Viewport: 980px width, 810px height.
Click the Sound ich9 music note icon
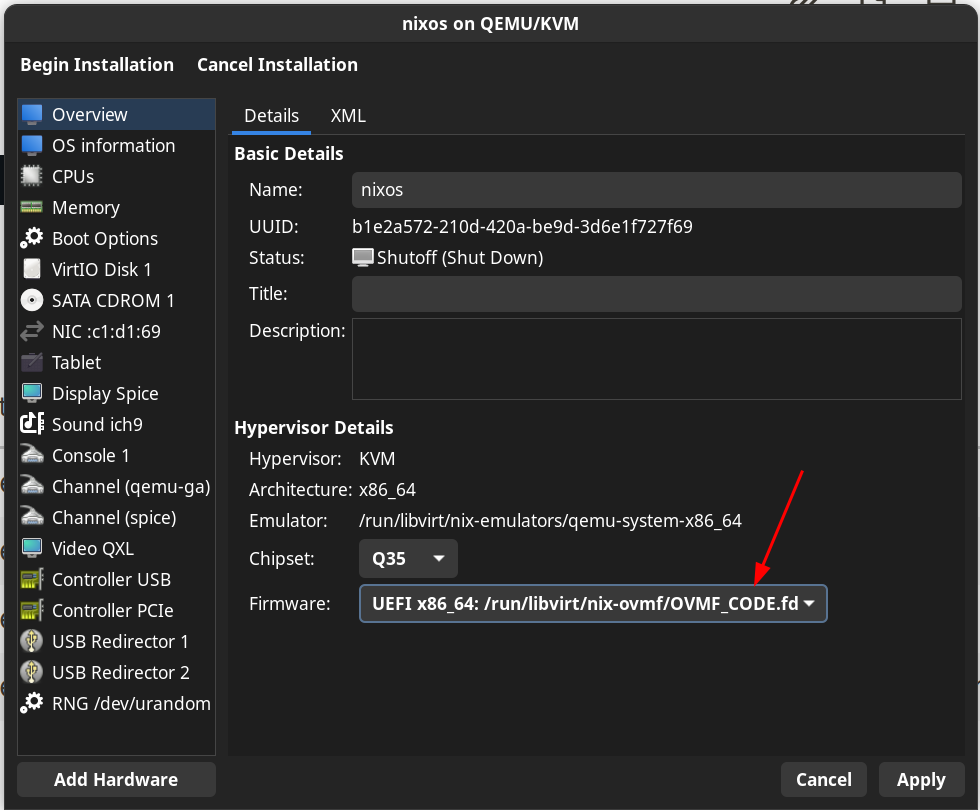click(32, 424)
